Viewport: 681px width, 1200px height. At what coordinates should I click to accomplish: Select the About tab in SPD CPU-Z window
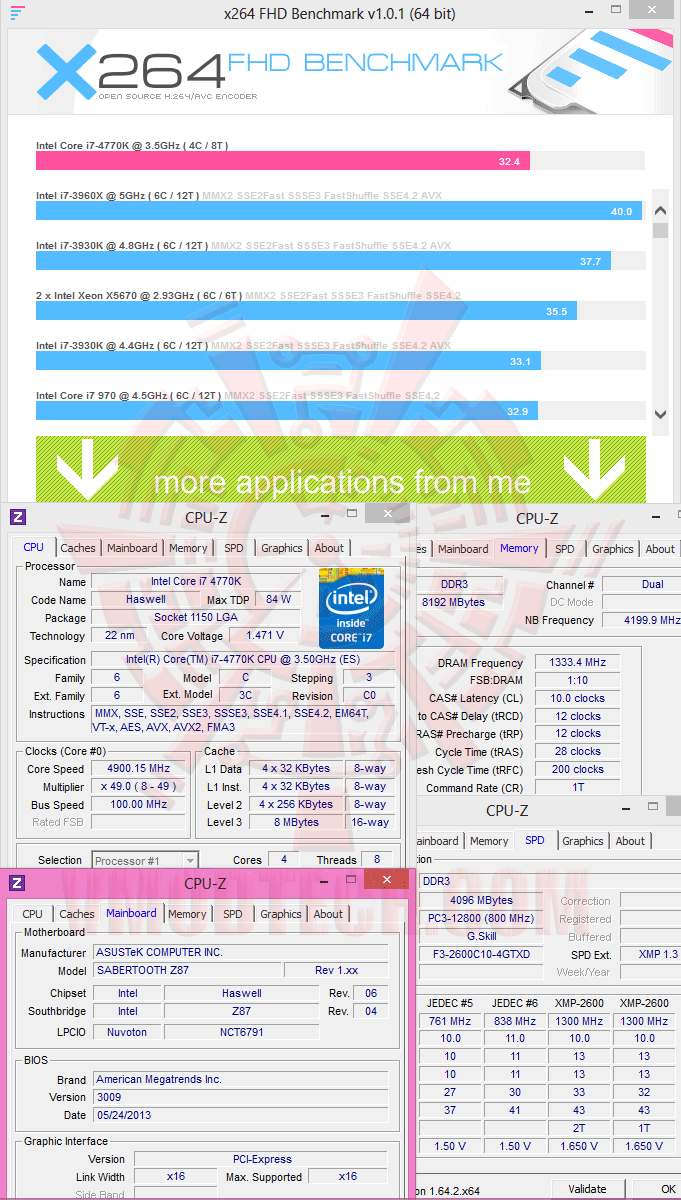click(x=630, y=841)
